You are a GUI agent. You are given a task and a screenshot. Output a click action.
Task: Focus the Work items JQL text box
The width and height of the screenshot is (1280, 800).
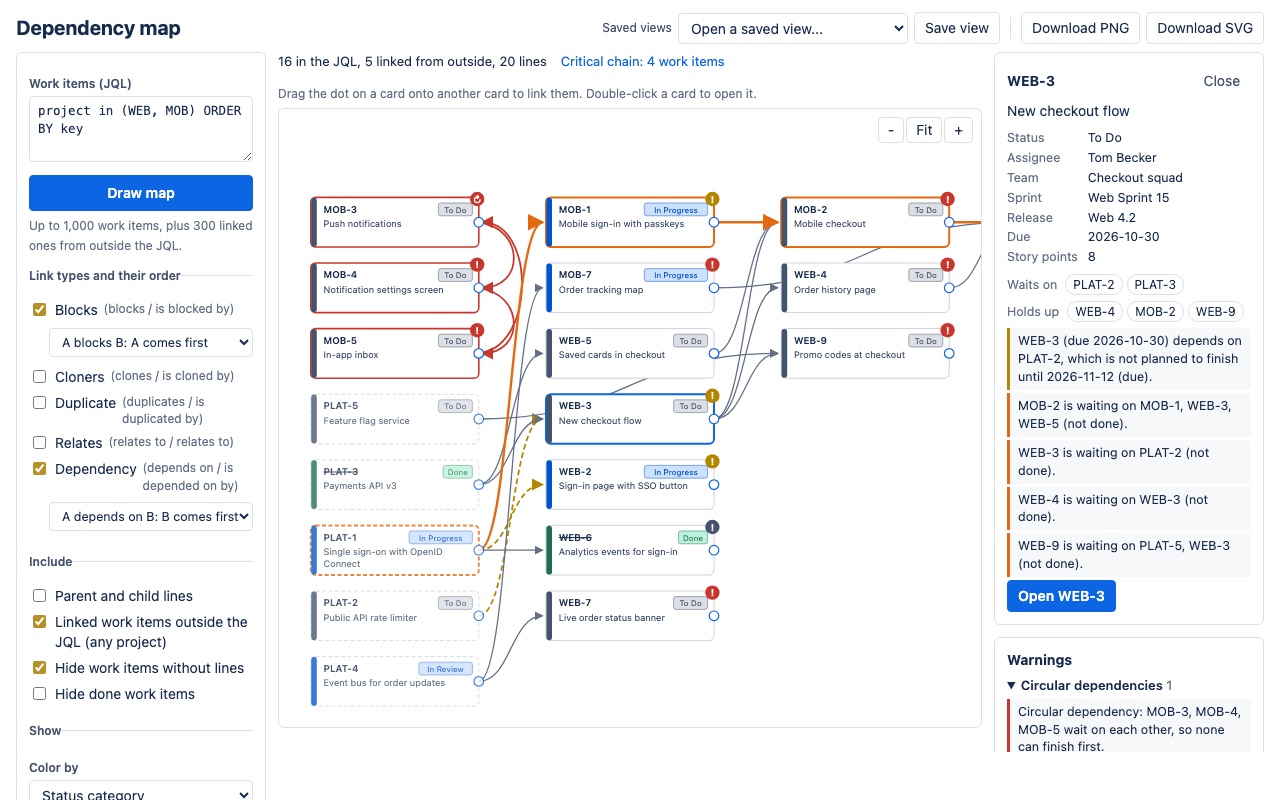141,129
